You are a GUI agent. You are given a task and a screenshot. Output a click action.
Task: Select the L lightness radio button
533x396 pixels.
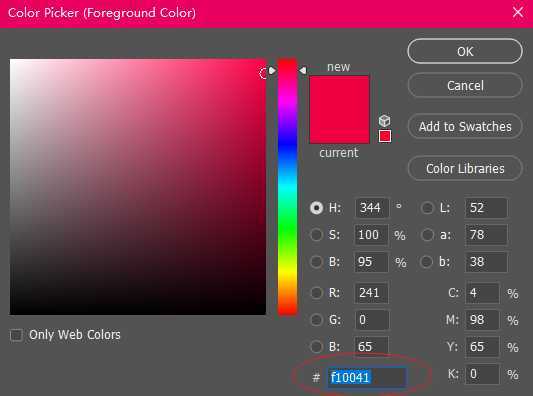(x=427, y=207)
